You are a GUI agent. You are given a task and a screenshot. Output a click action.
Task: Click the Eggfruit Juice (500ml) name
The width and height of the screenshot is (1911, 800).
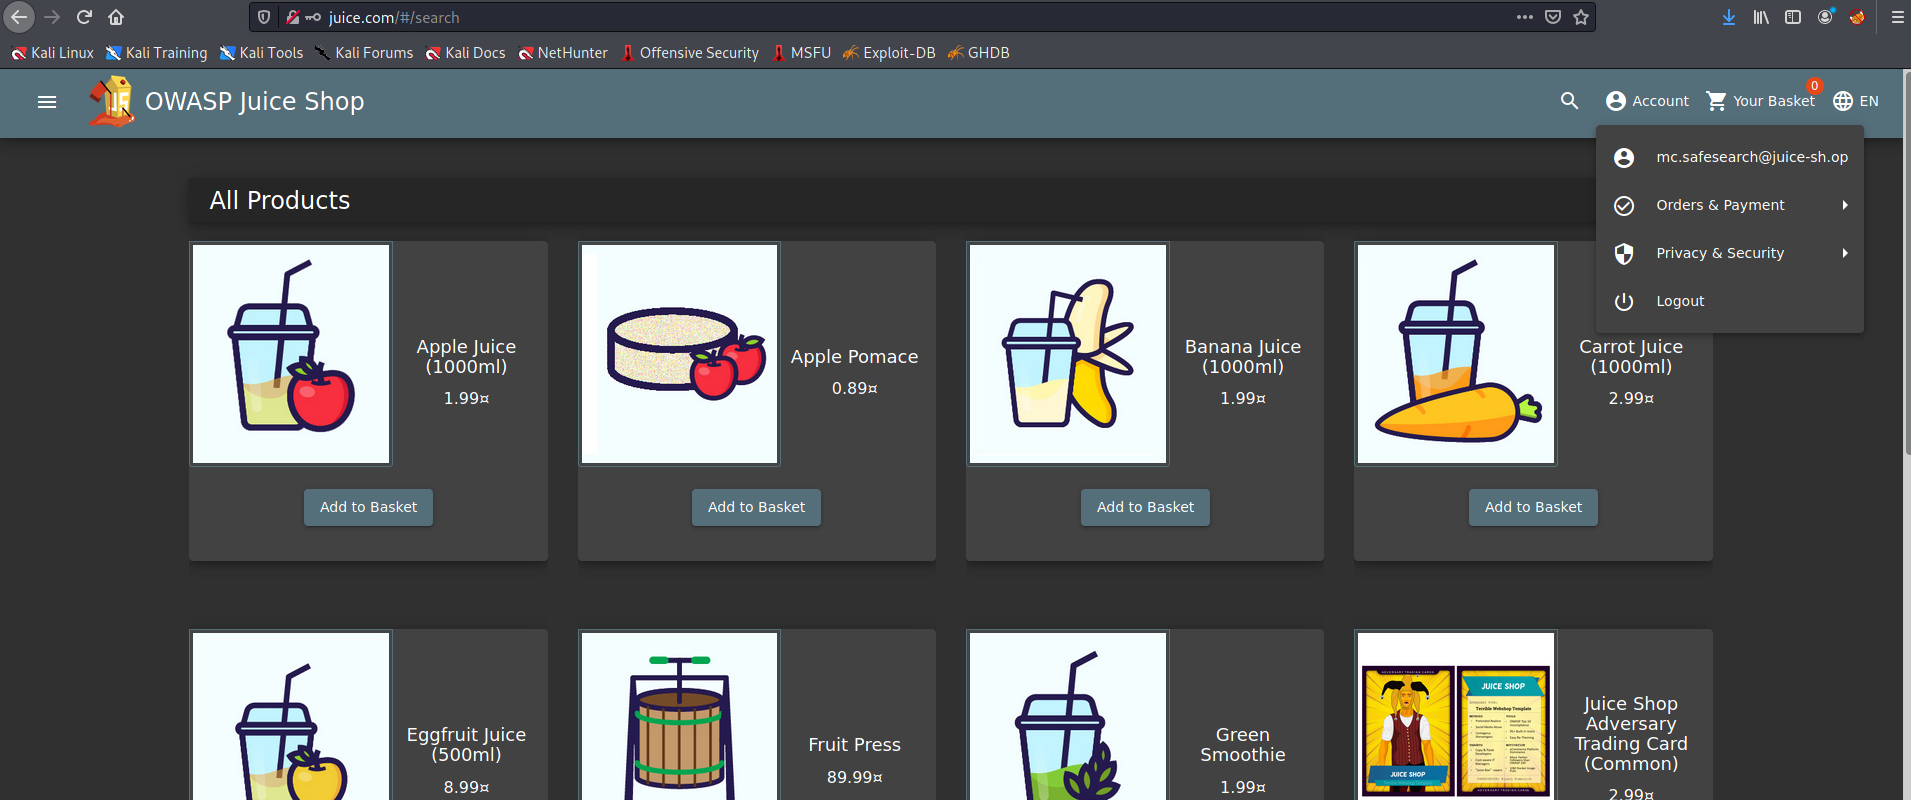466,745
